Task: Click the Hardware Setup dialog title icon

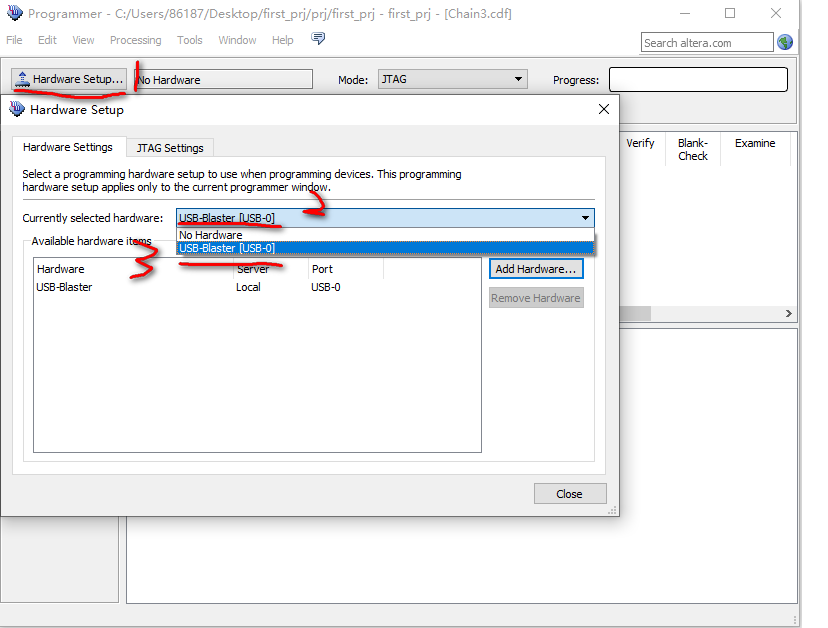Action: (x=17, y=109)
